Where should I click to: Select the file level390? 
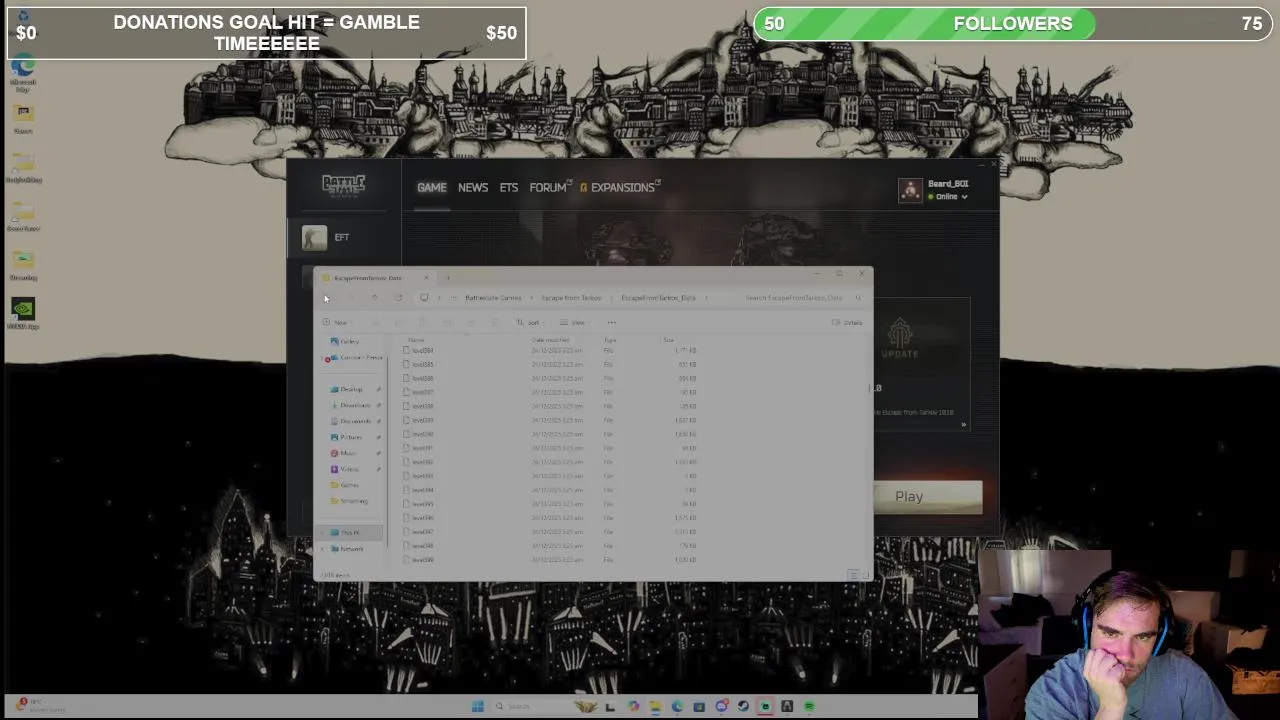pos(418,434)
